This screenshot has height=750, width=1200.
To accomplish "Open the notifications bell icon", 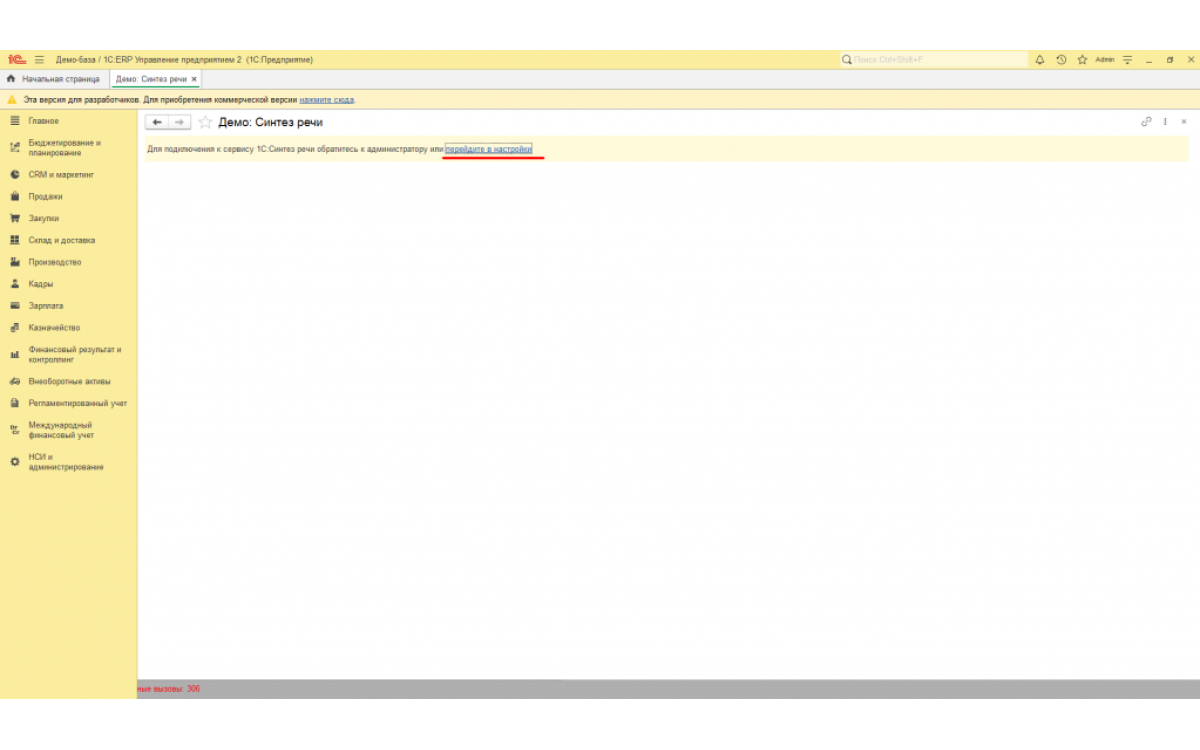I will pos(1039,60).
